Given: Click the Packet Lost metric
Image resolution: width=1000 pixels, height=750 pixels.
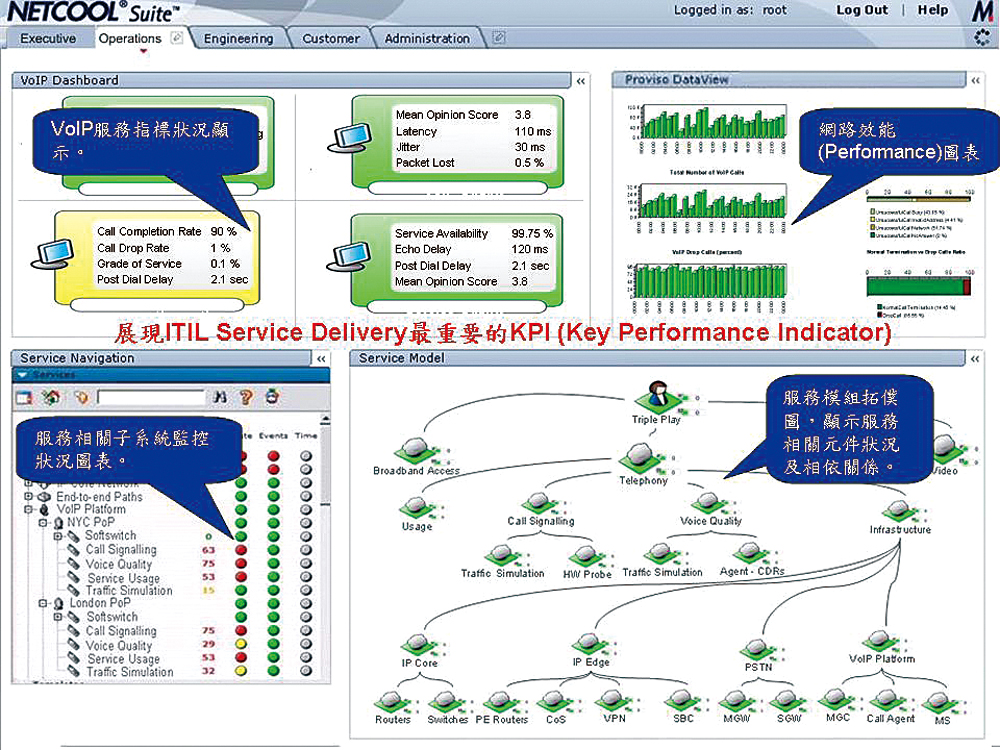Looking at the screenshot, I should pos(425,163).
